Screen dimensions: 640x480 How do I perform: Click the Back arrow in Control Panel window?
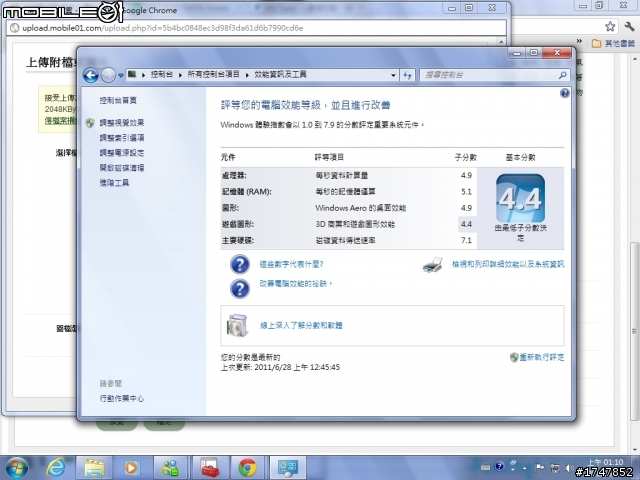coord(91,75)
